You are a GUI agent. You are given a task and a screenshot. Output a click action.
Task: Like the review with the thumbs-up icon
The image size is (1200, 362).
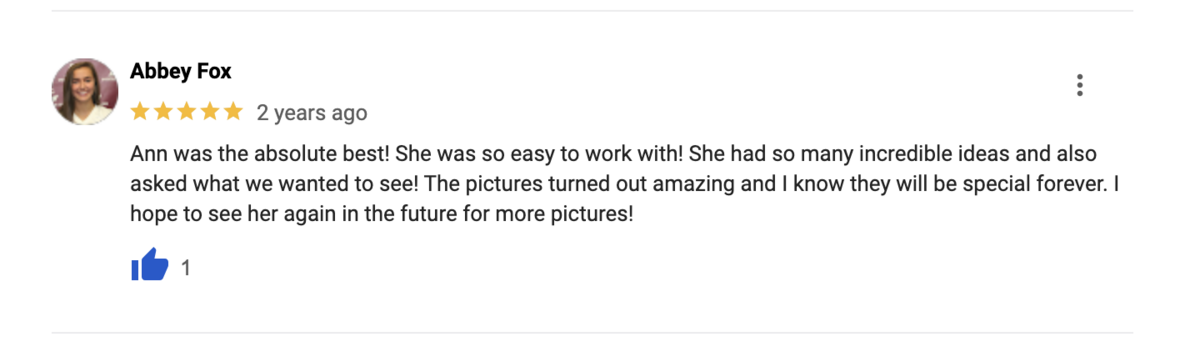(150, 266)
